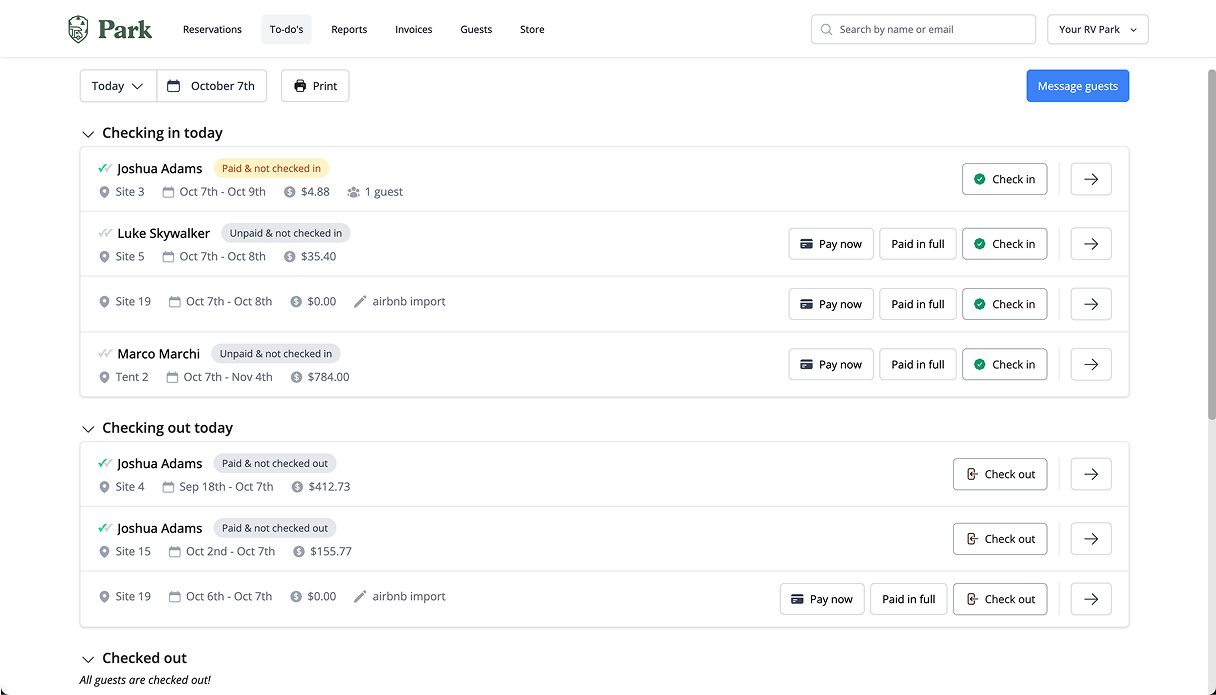1216x695 pixels.
Task: Collapse the Checking out today section
Action: (88, 429)
